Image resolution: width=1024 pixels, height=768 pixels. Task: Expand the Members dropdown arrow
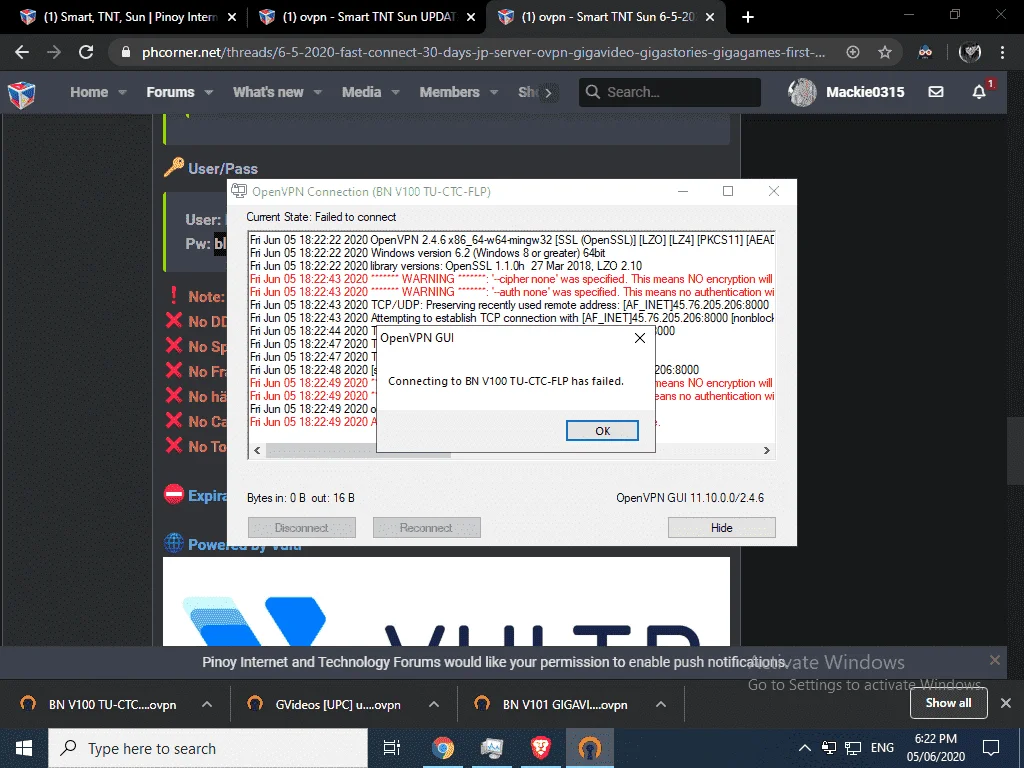[x=494, y=93]
